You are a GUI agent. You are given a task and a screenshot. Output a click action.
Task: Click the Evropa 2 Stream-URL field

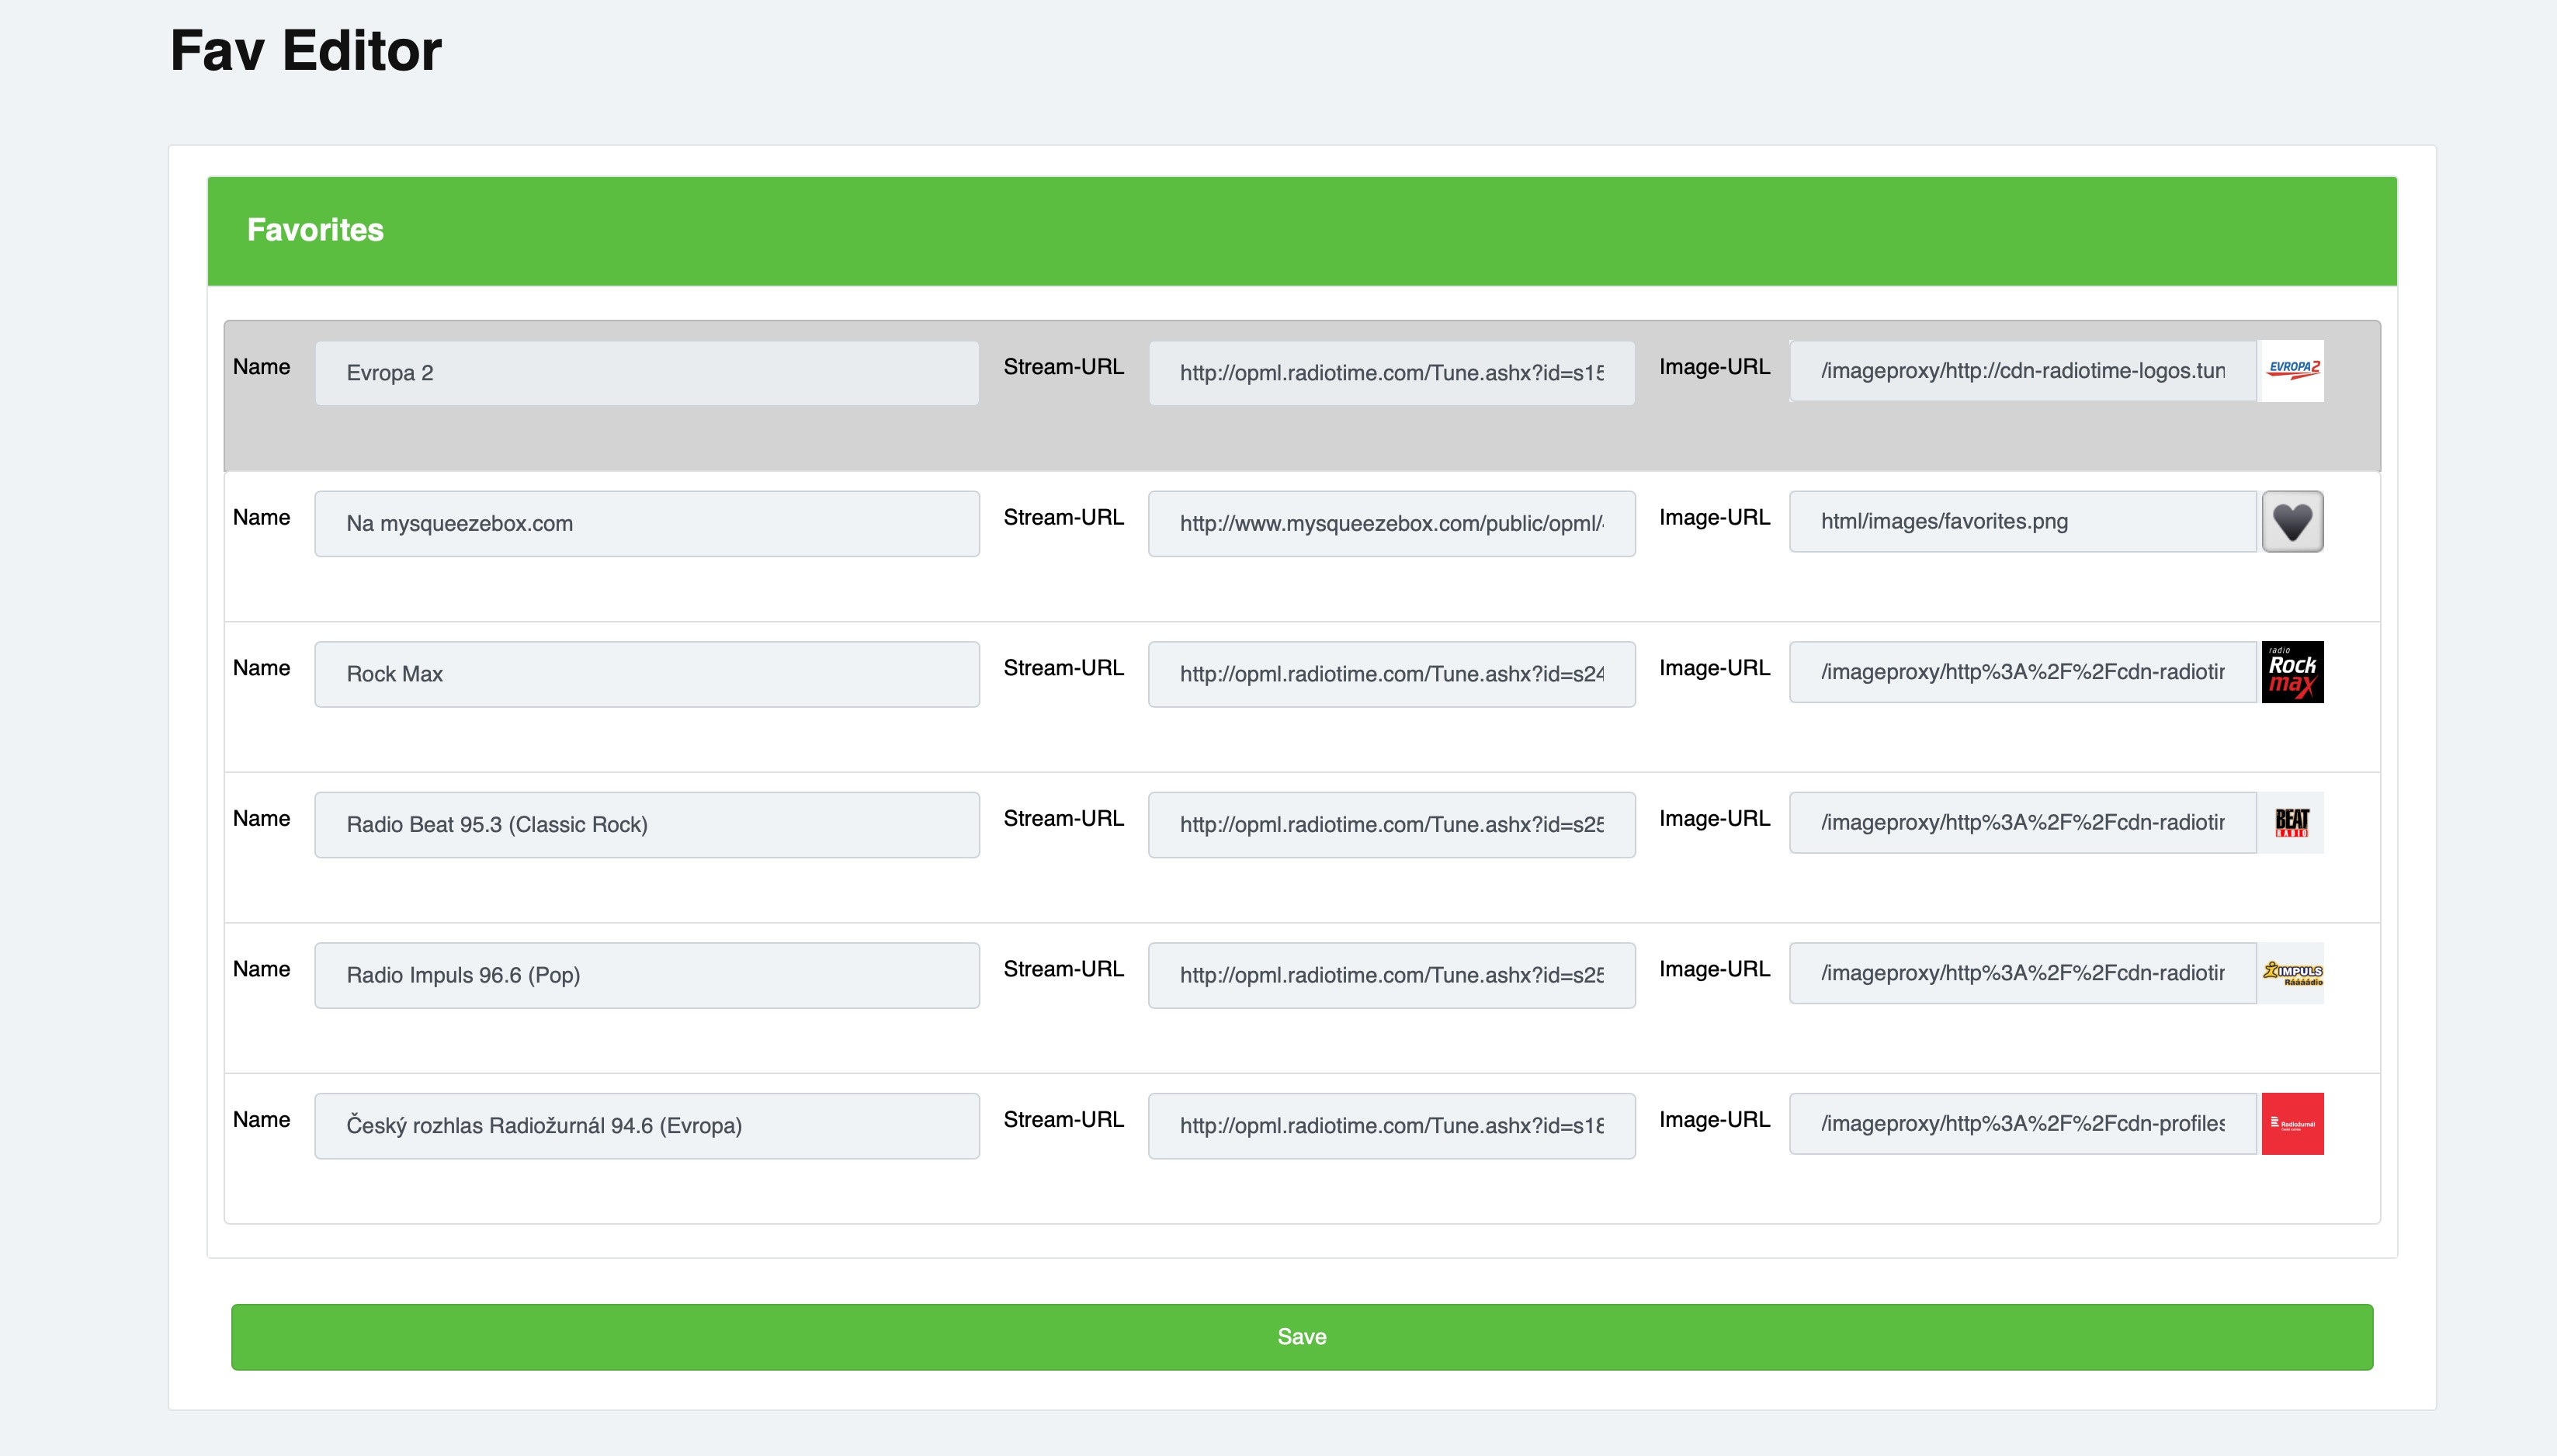(1391, 373)
